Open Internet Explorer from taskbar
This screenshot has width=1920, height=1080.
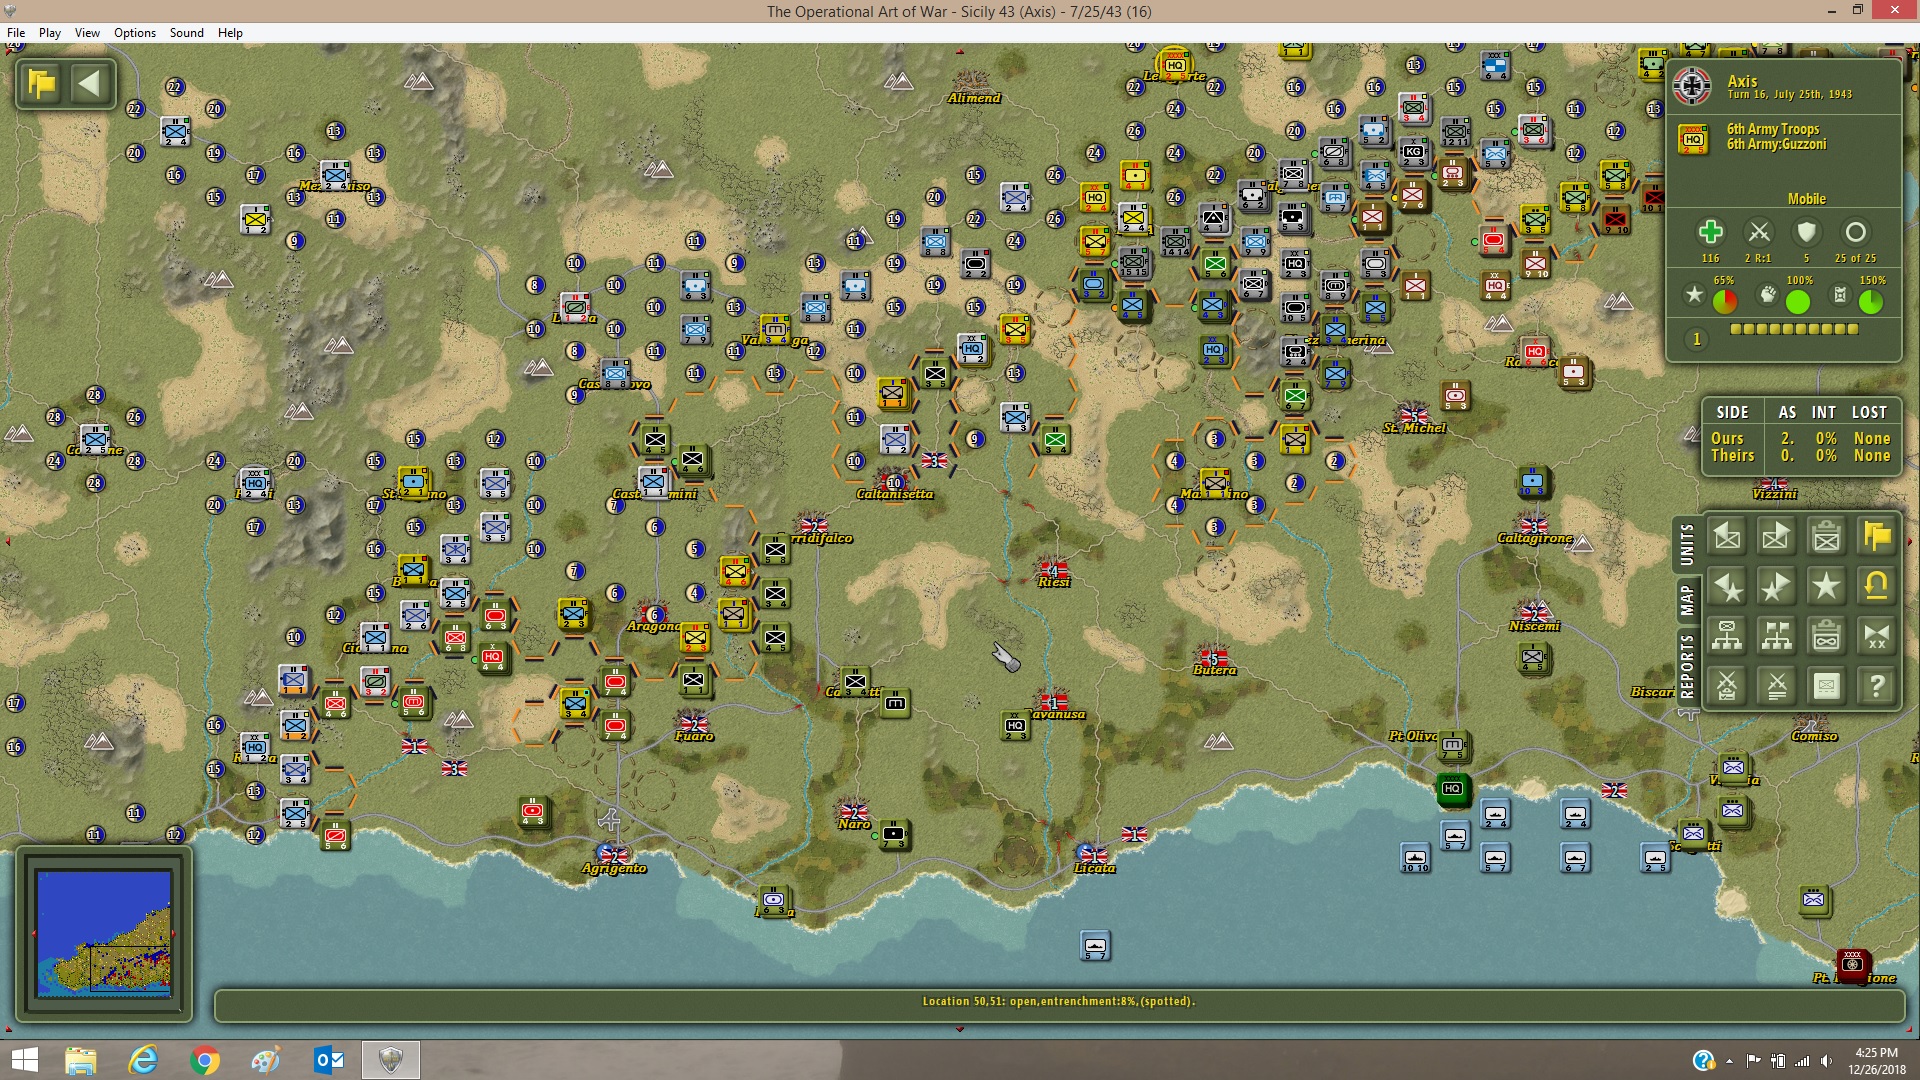143,1060
